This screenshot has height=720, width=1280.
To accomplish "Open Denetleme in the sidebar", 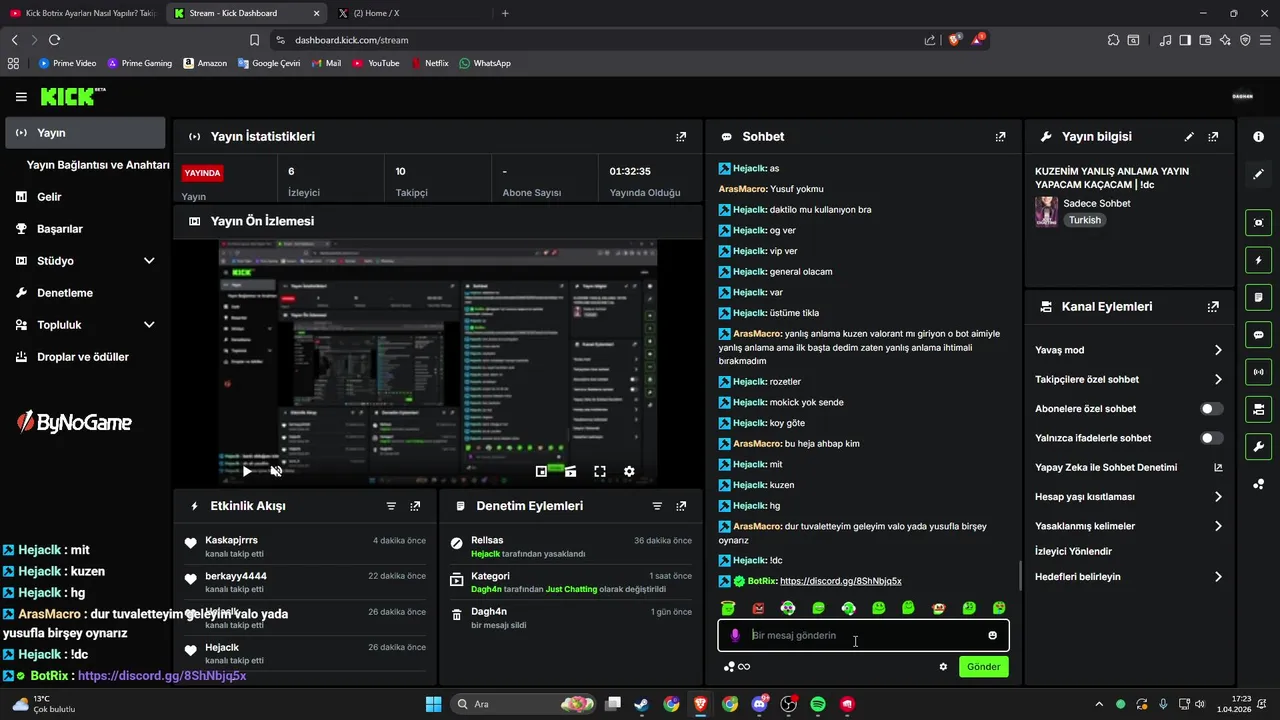I will coord(86,293).
